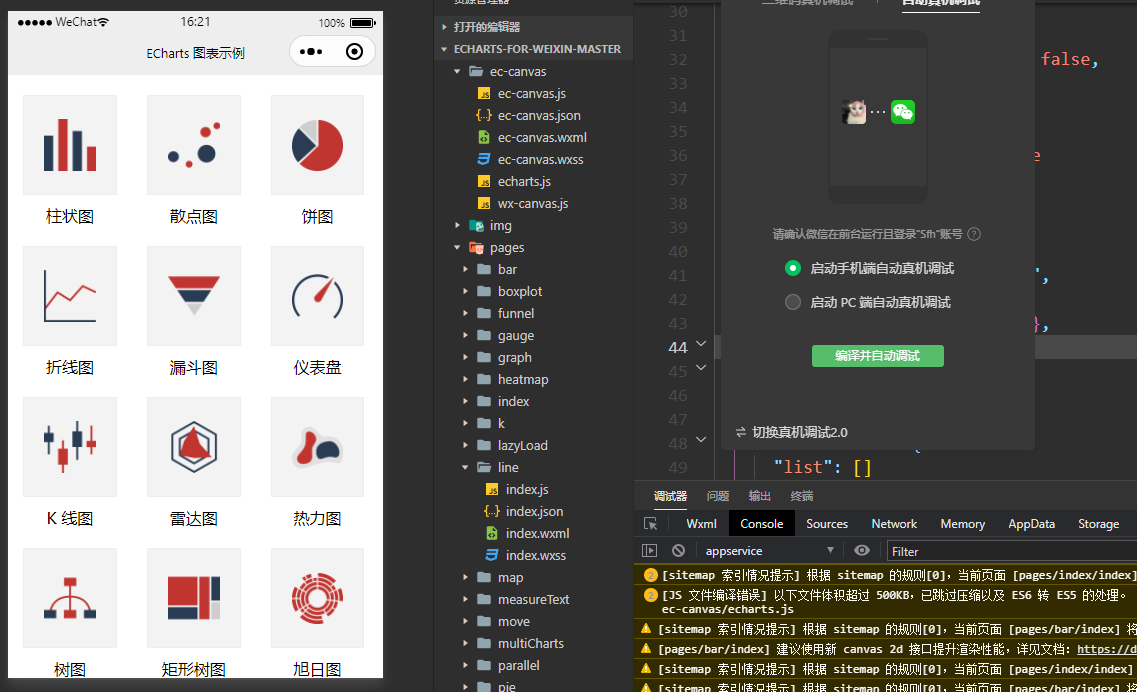Collapse the line folder
Image resolution: width=1137 pixels, height=692 pixels.
466,467
